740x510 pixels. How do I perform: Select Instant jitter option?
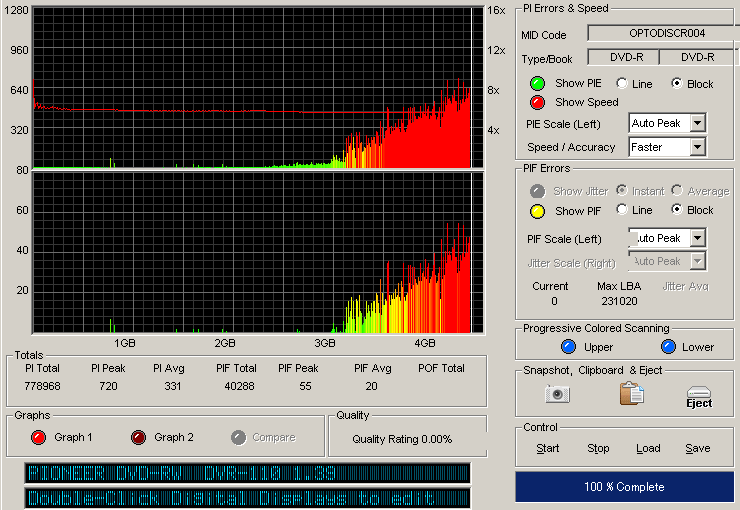pos(622,190)
